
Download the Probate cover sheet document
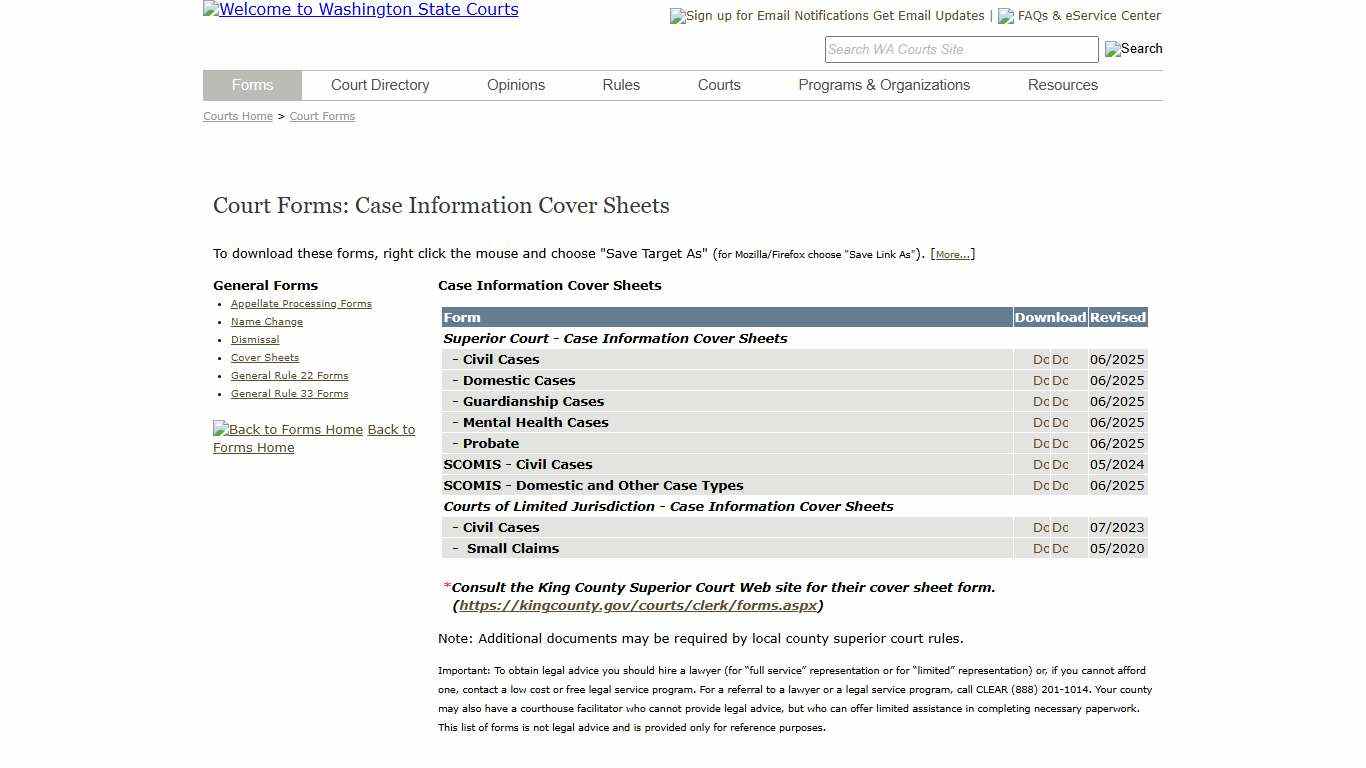tap(1040, 443)
